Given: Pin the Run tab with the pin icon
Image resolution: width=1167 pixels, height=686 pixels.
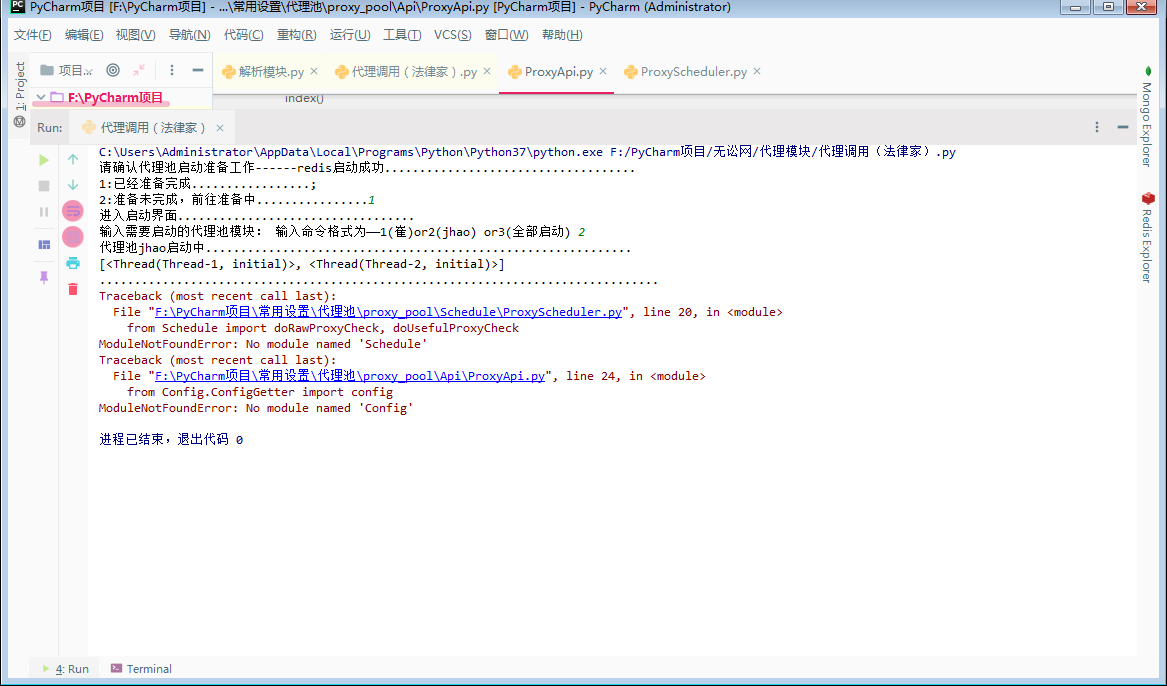Looking at the screenshot, I should 44,278.
